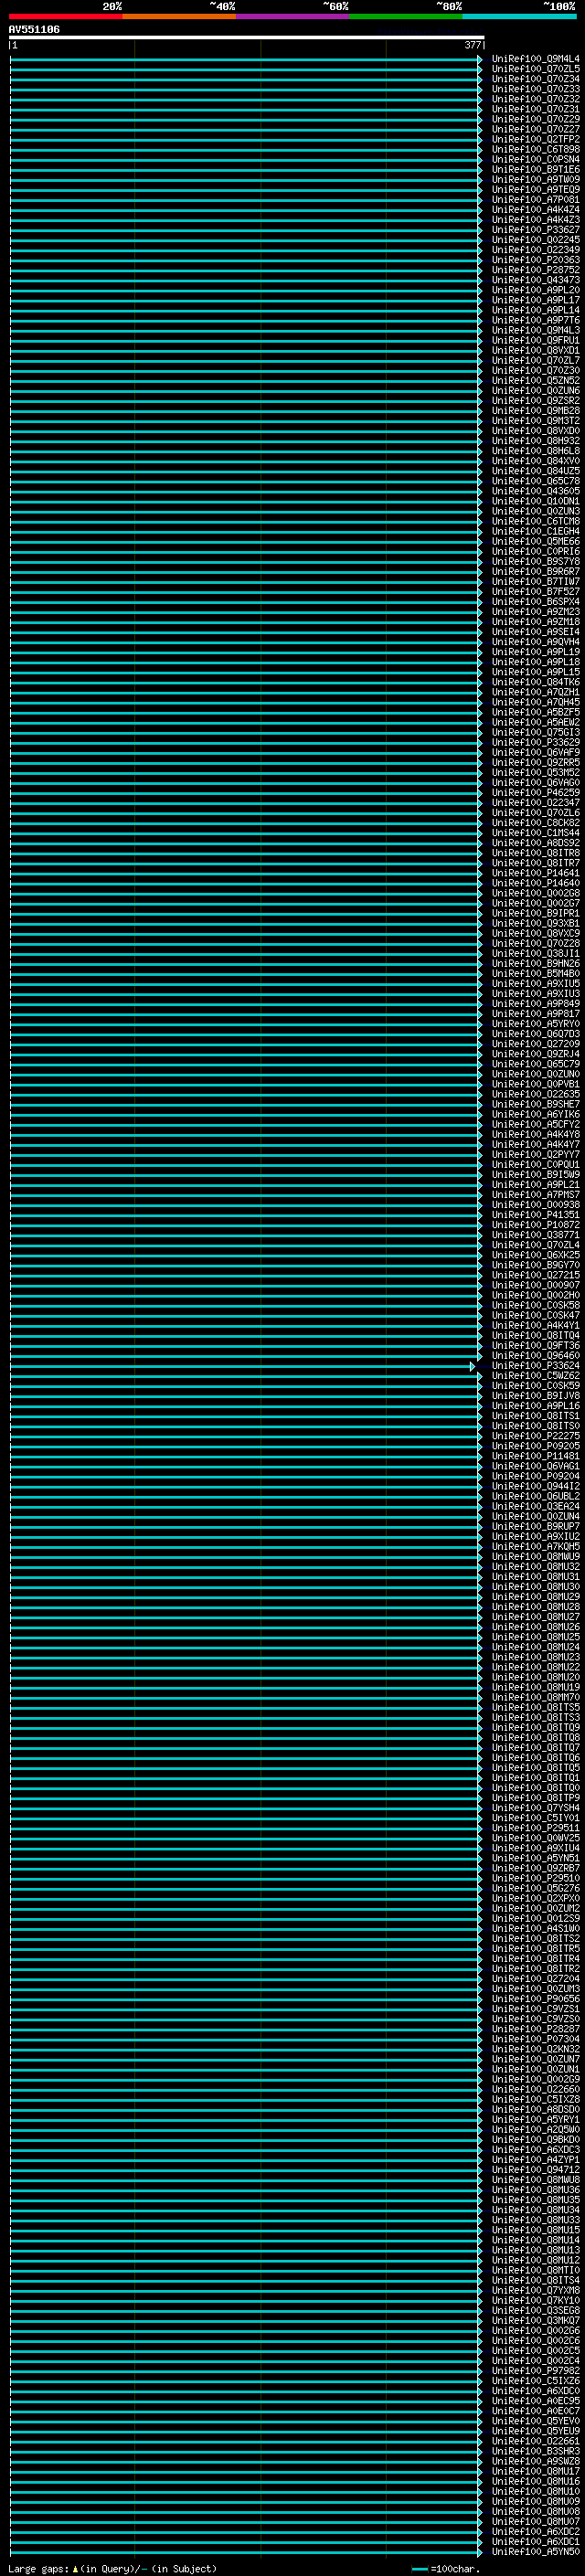Screen dimensions: 585x2576
Task: Select hit label UniRef100_P10872
Action: tap(536, 1225)
